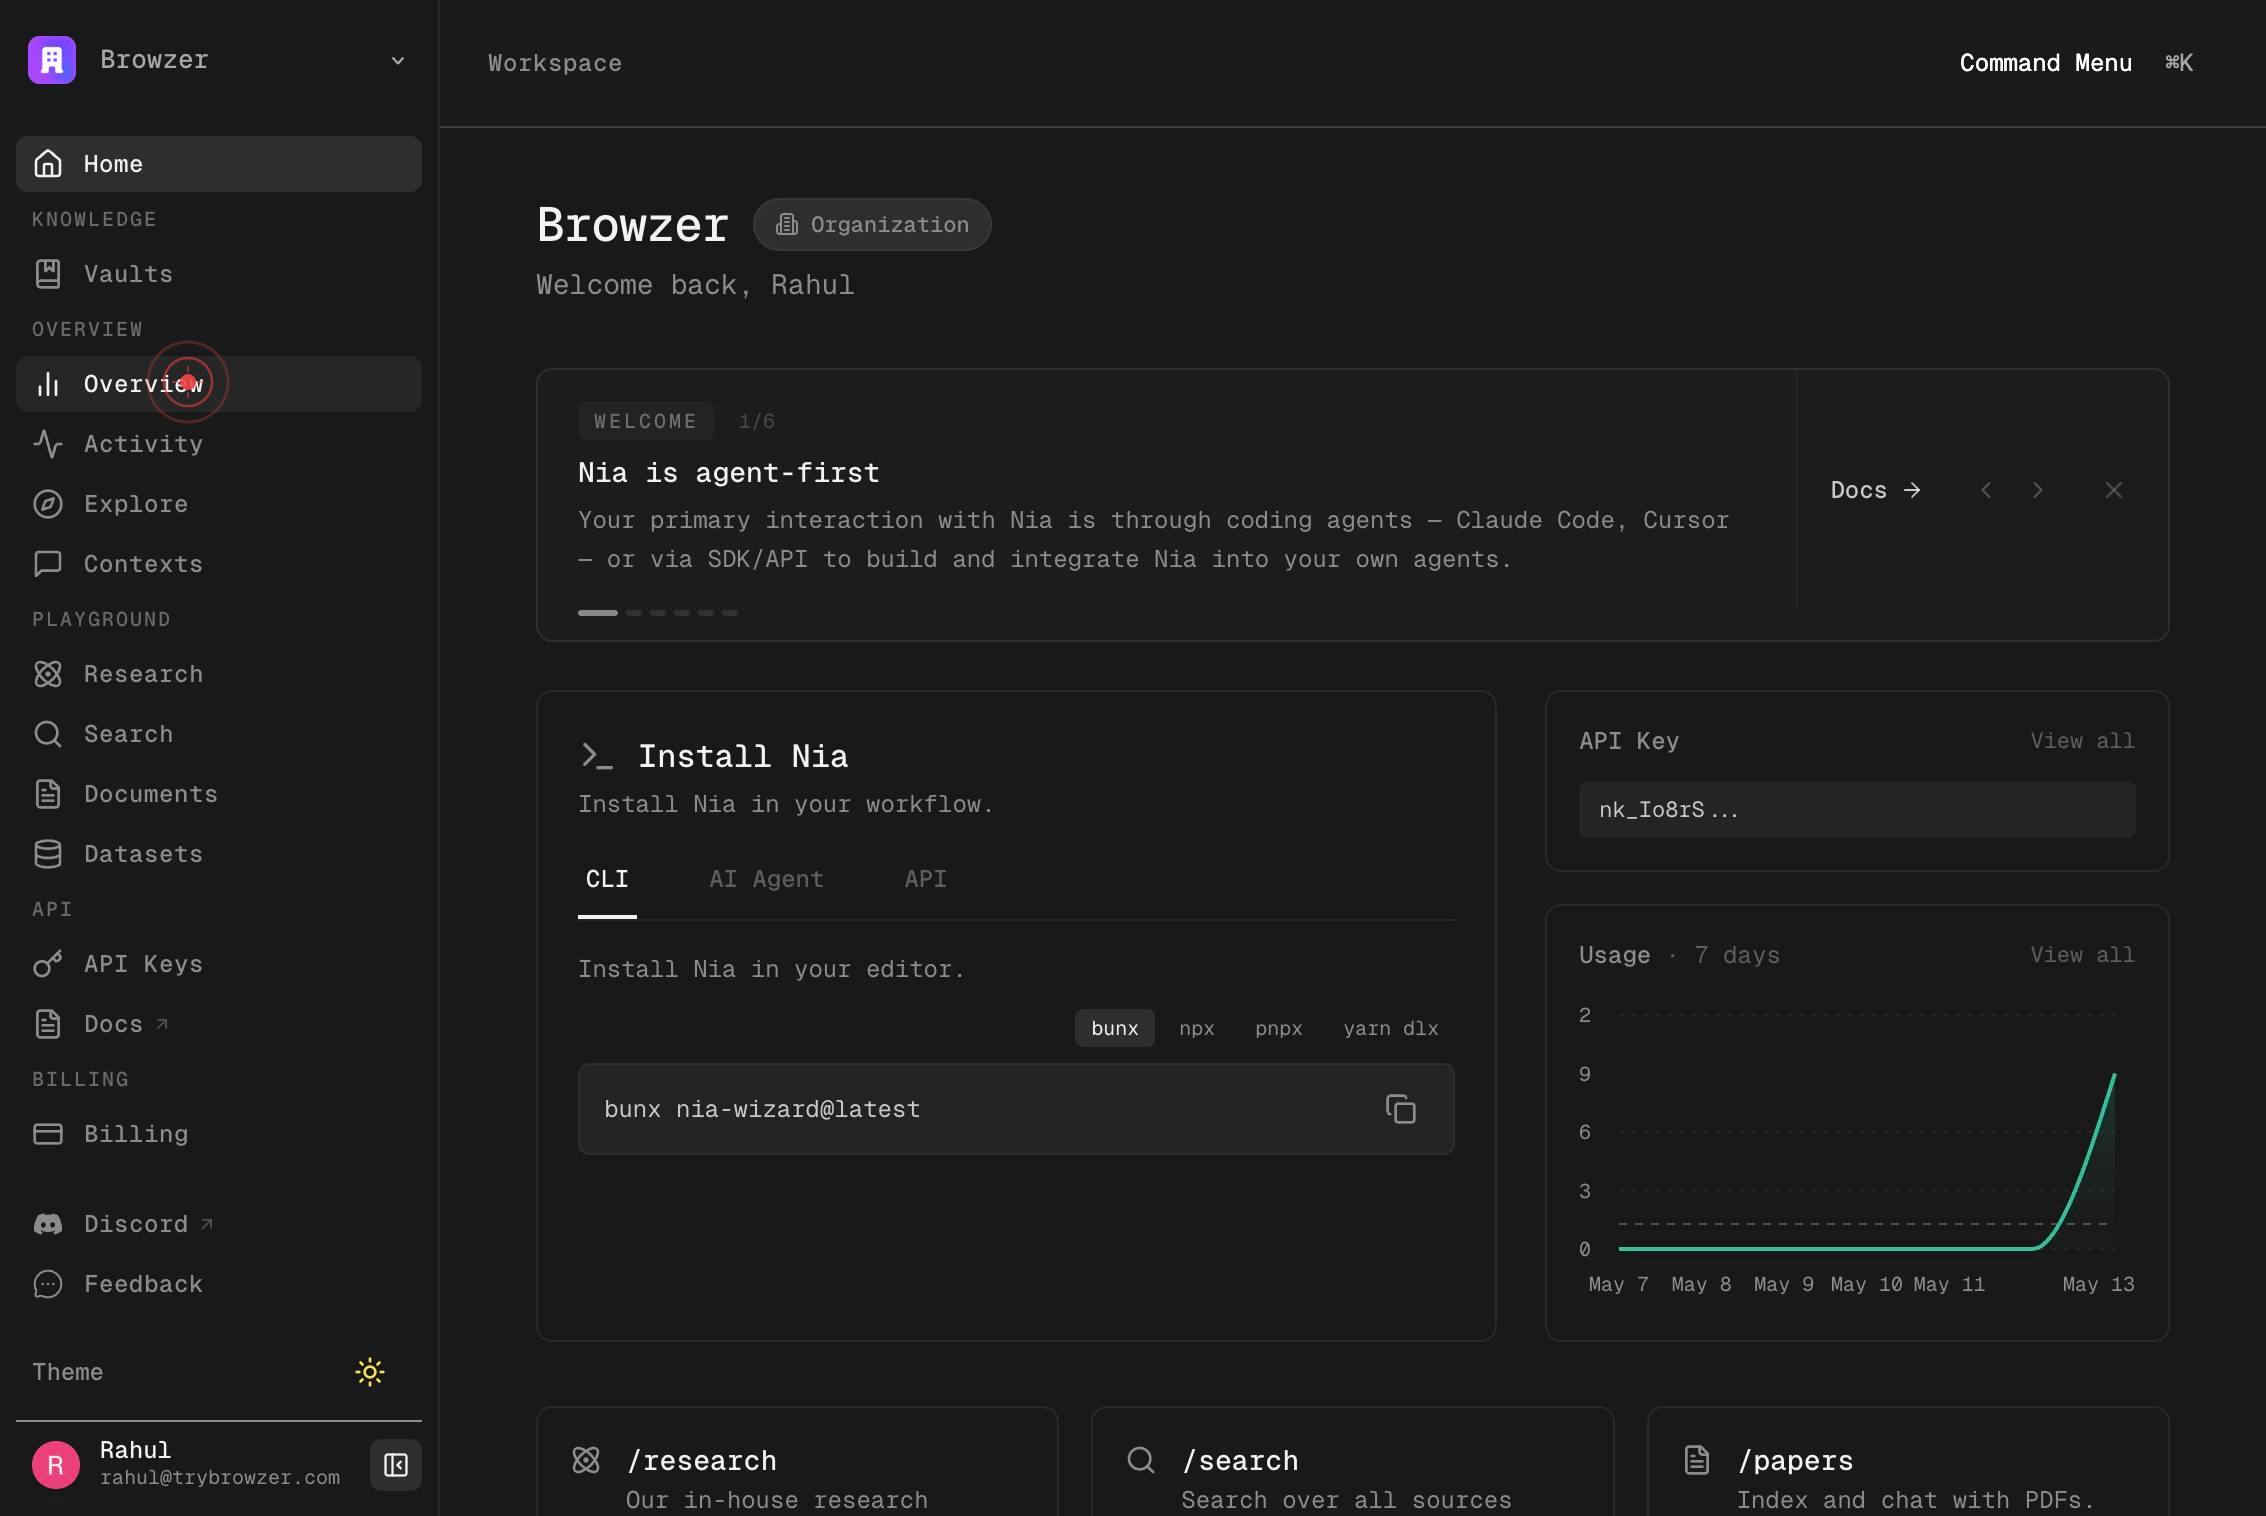Click the Docs icon in the sidebar
This screenshot has width=2266, height=1516.
(x=48, y=1024)
